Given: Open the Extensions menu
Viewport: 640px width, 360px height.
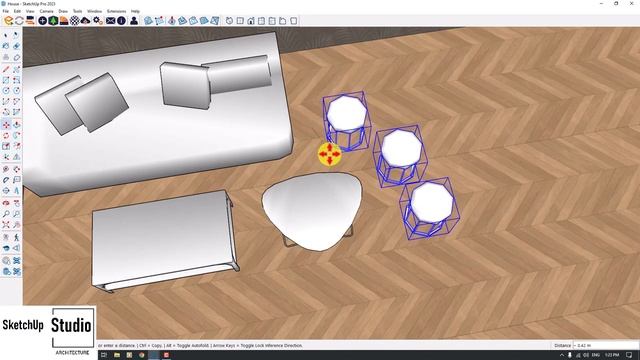Looking at the screenshot, I should [x=116, y=11].
